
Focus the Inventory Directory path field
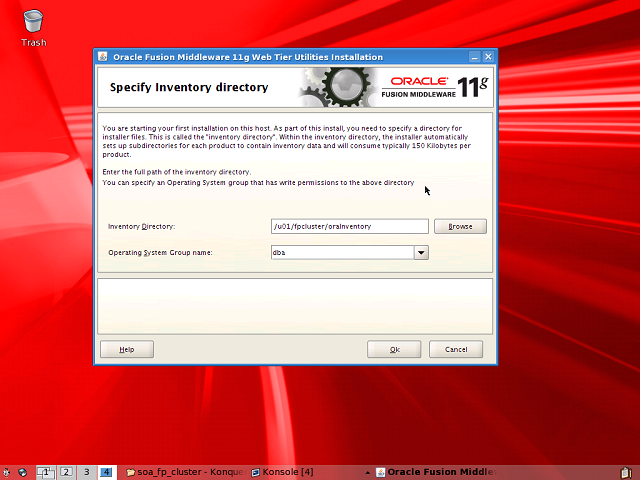point(349,226)
